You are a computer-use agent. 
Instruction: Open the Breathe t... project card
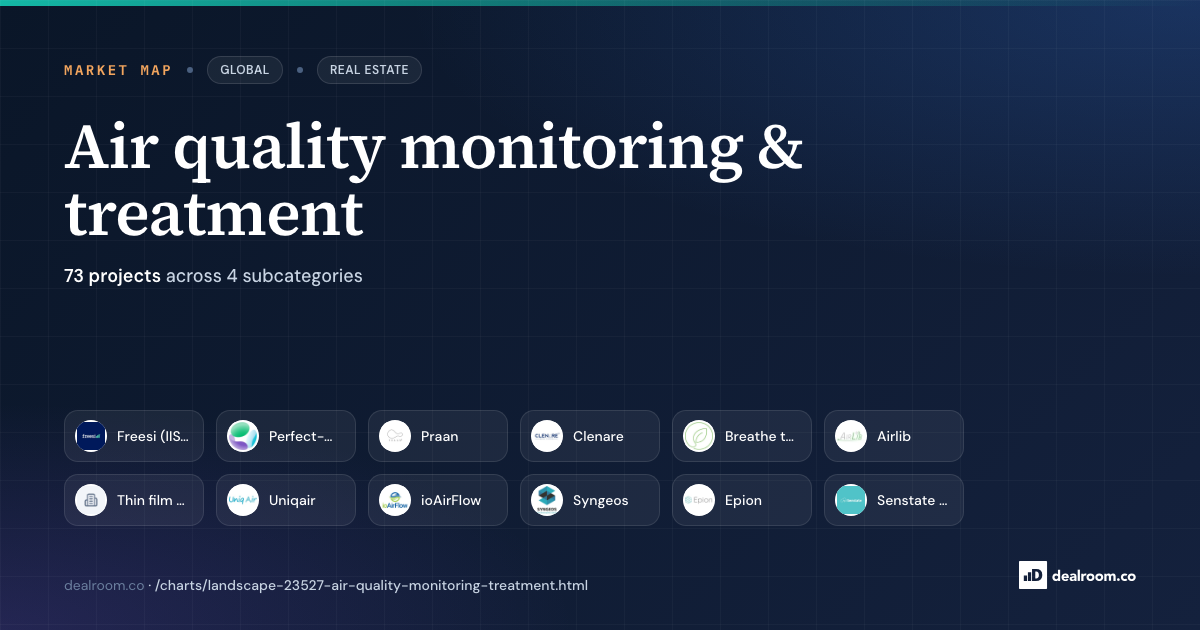(x=742, y=436)
